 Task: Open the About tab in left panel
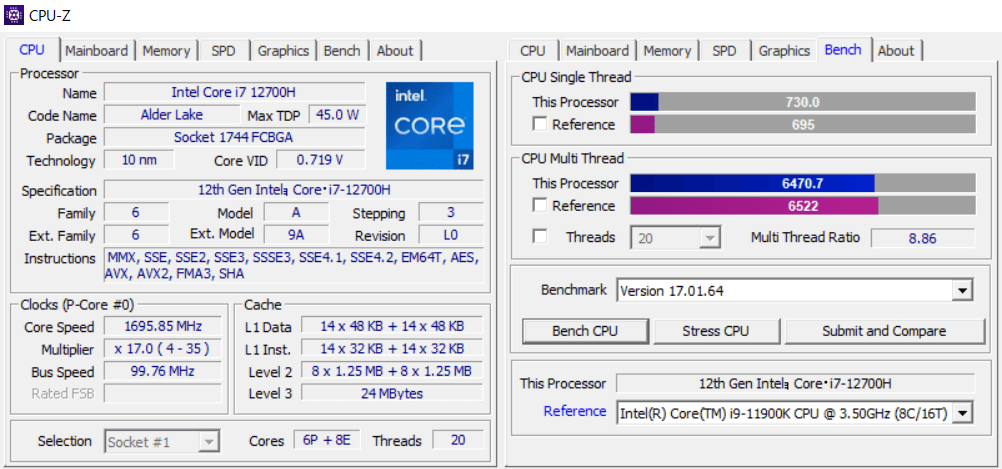pos(395,51)
